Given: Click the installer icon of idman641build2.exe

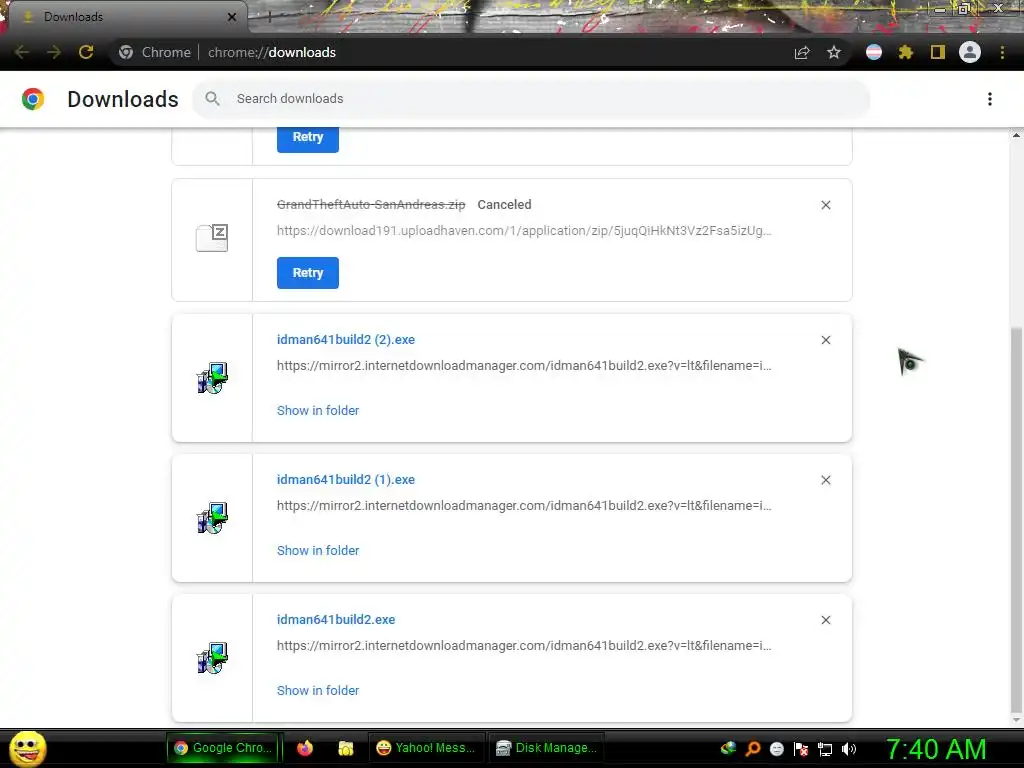Looking at the screenshot, I should 212,658.
